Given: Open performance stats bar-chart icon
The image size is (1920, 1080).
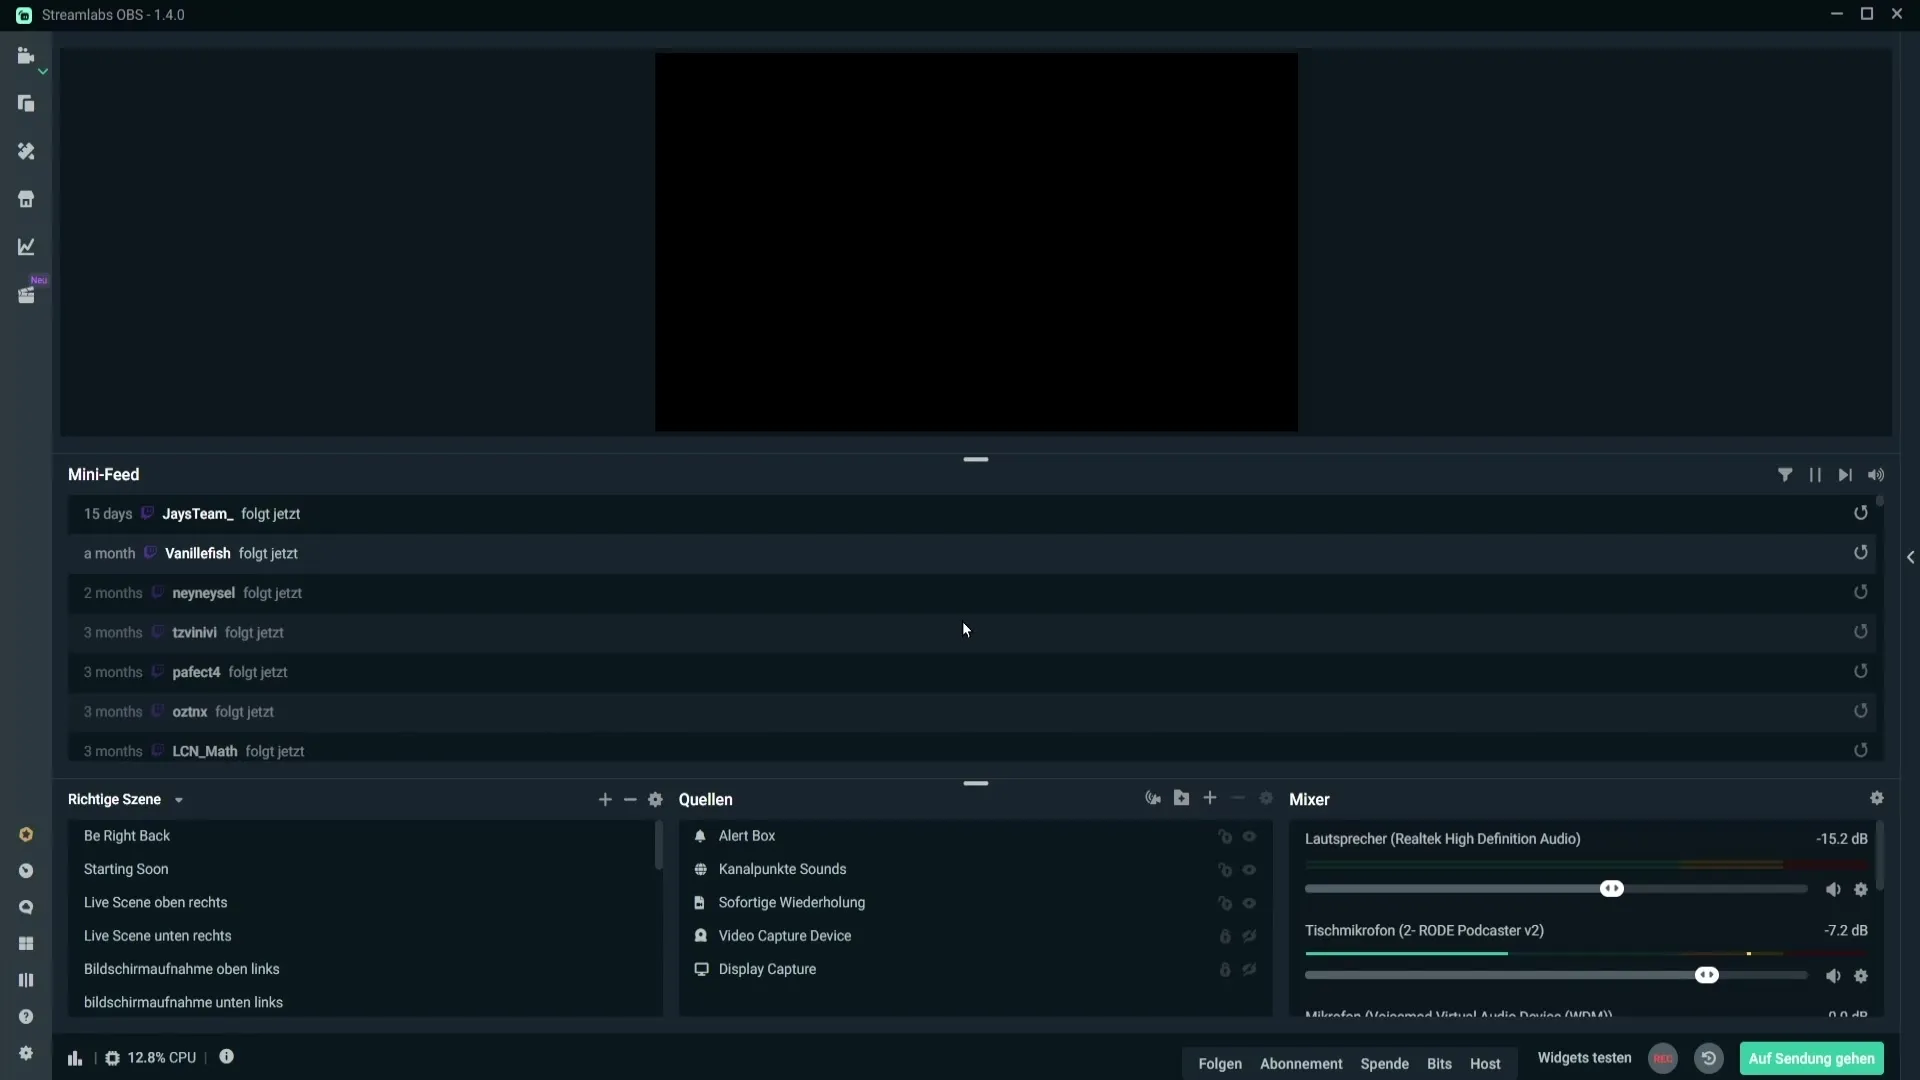Looking at the screenshot, I should pos(75,1058).
